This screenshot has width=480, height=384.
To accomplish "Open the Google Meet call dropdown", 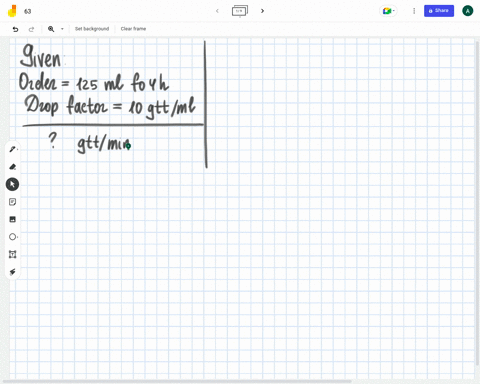I will 388,11.
